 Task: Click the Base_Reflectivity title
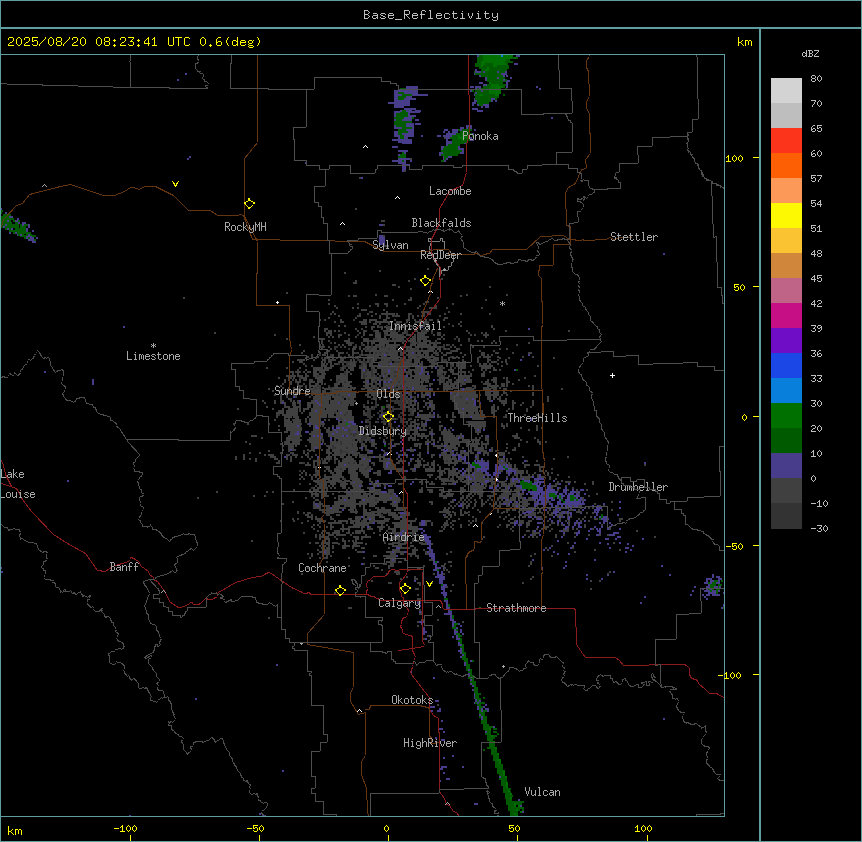pos(431,15)
